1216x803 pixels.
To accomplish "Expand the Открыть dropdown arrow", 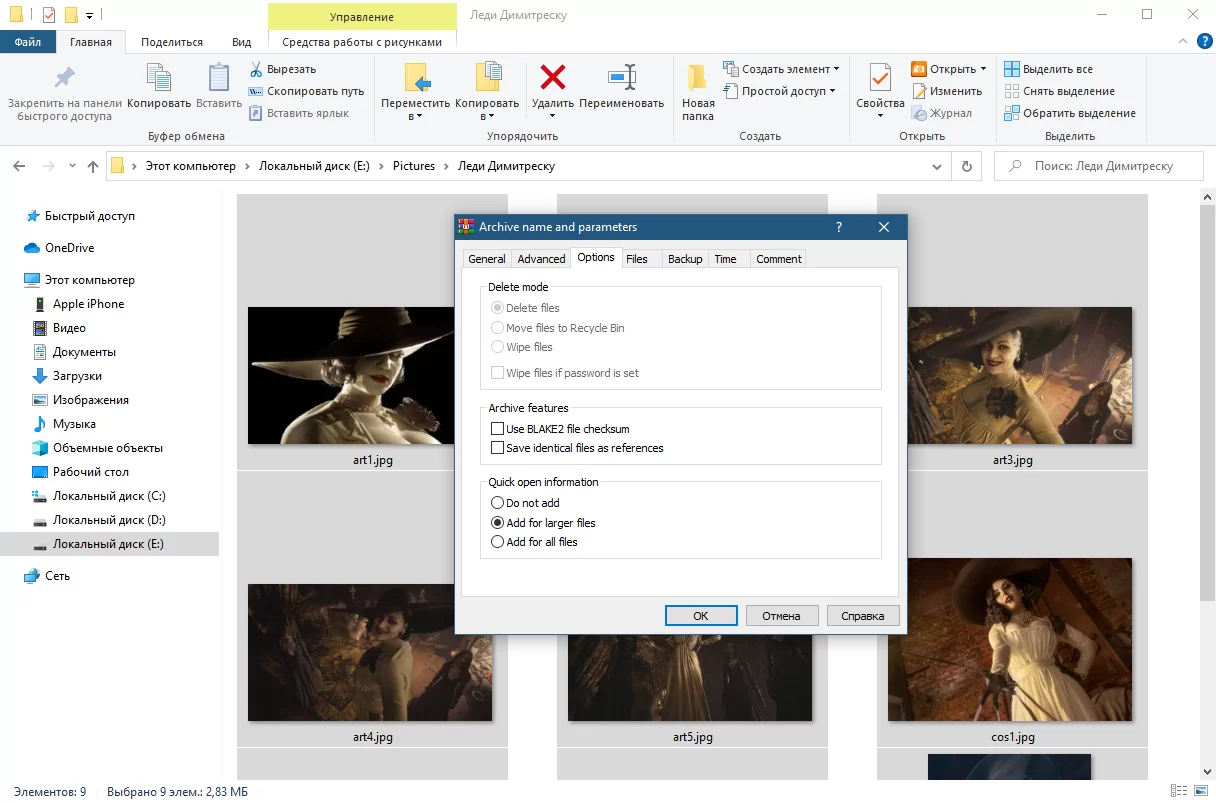I will click(983, 69).
